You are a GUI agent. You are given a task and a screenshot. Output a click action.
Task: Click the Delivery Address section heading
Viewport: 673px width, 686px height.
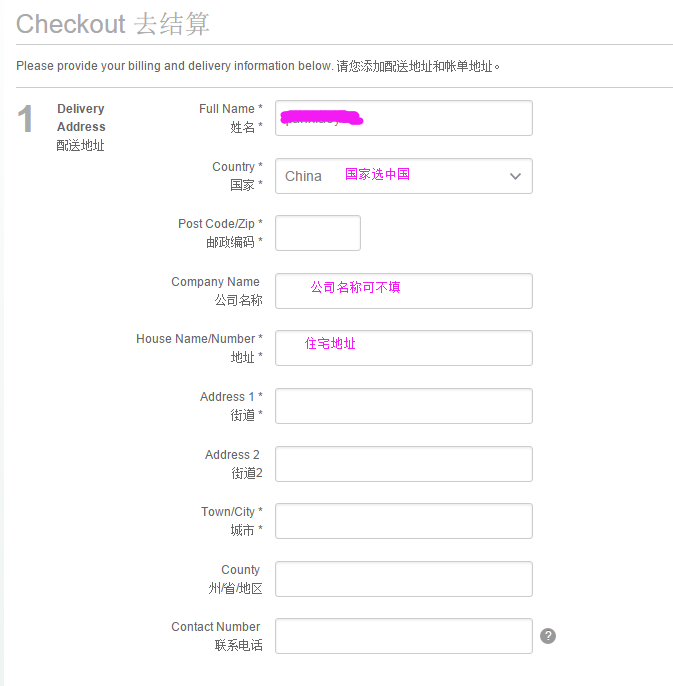click(81, 118)
